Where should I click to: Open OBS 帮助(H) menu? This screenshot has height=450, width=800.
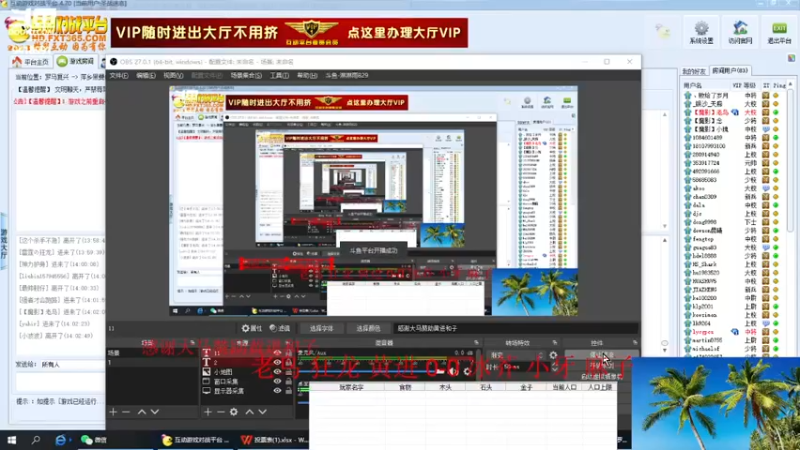tap(307, 76)
